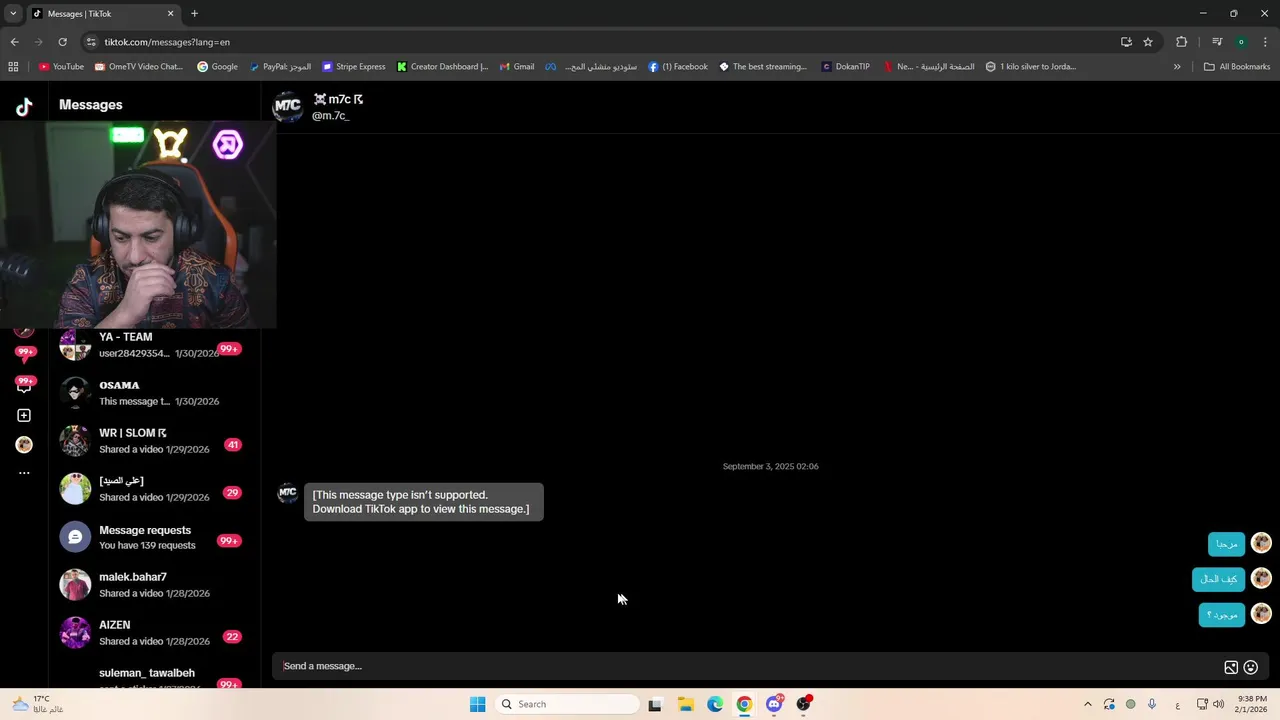Click the Task View icon in taskbar
Viewport: 1280px width, 720px height.
[x=655, y=704]
